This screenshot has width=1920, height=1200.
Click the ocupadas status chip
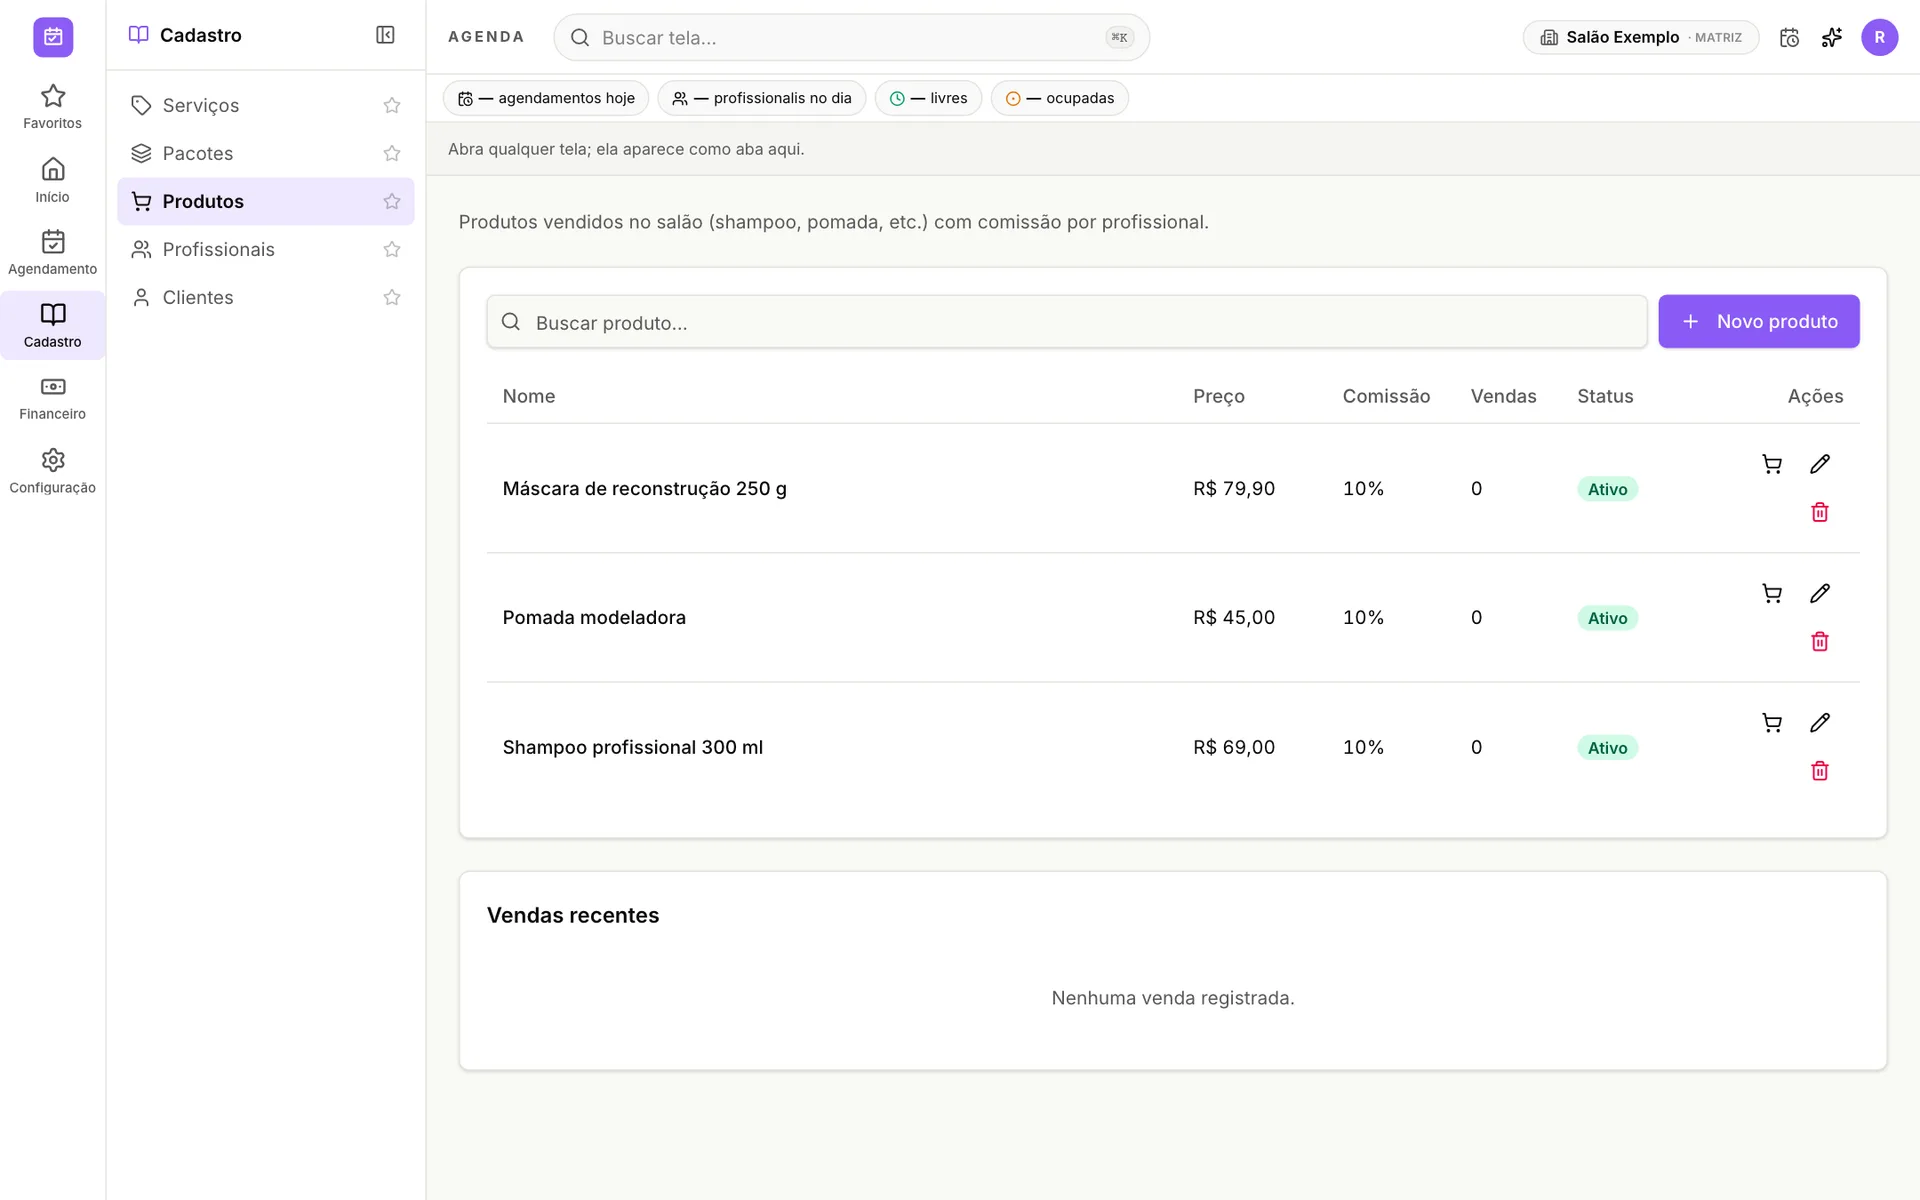pyautogui.click(x=1060, y=98)
